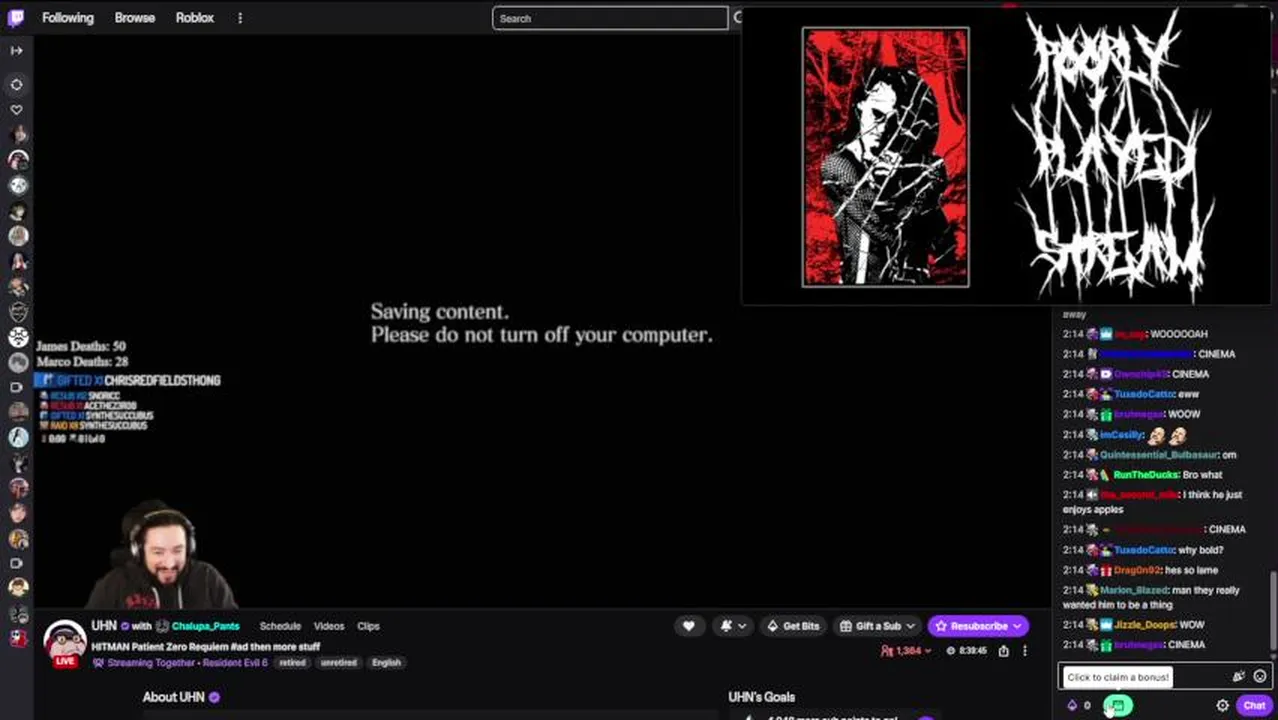This screenshot has width=1278, height=720.
Task: Visit Chalupa_Pants co-streamer channel
Action: [x=205, y=626]
